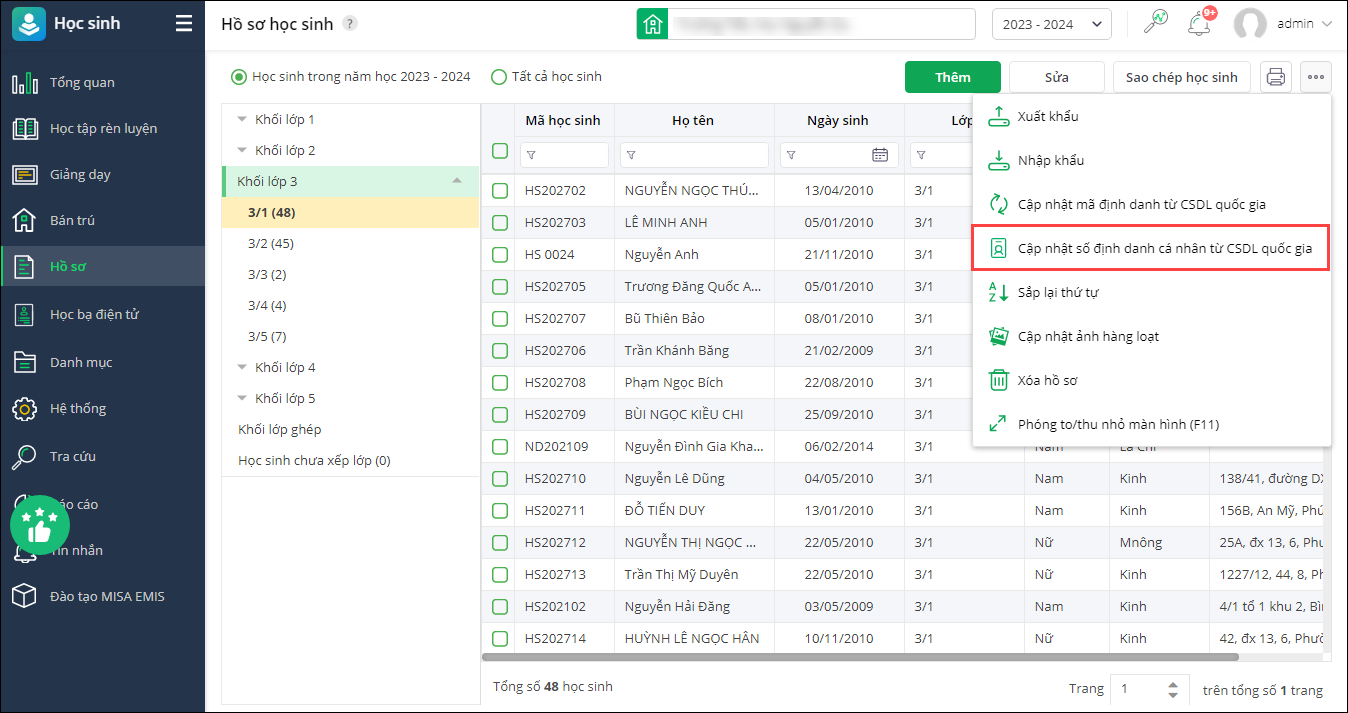1348x713 pixels.
Task: Select class 3/2 (45) in the tree
Action: 351,243
